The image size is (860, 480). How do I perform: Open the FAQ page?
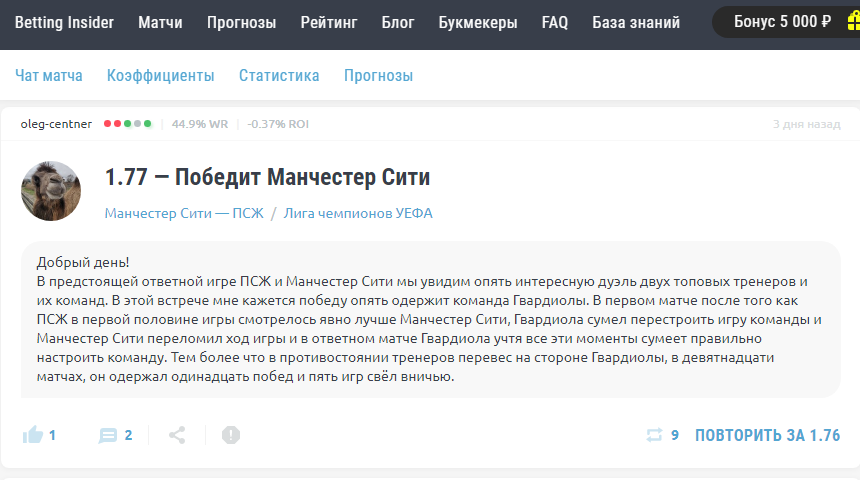click(555, 22)
